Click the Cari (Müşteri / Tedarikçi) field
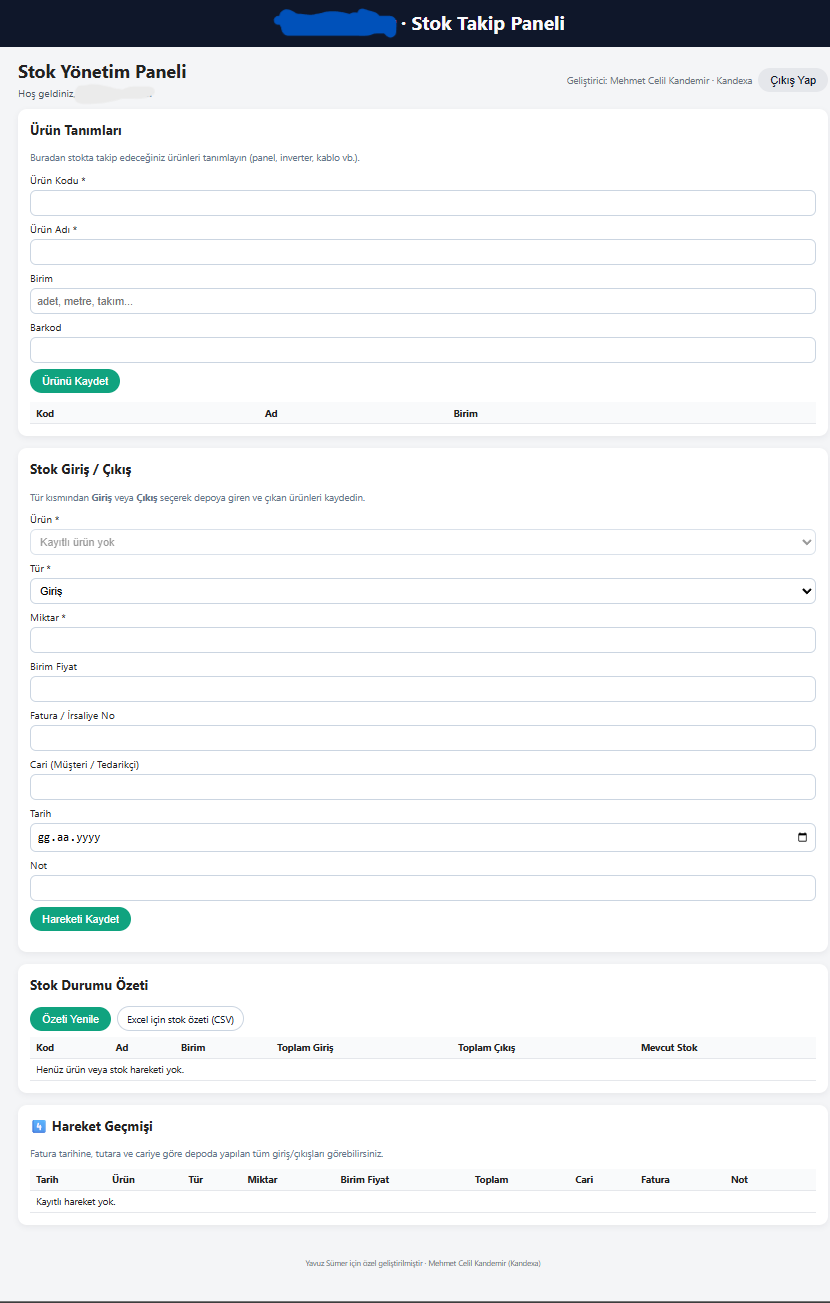830x1303 pixels. [422, 787]
